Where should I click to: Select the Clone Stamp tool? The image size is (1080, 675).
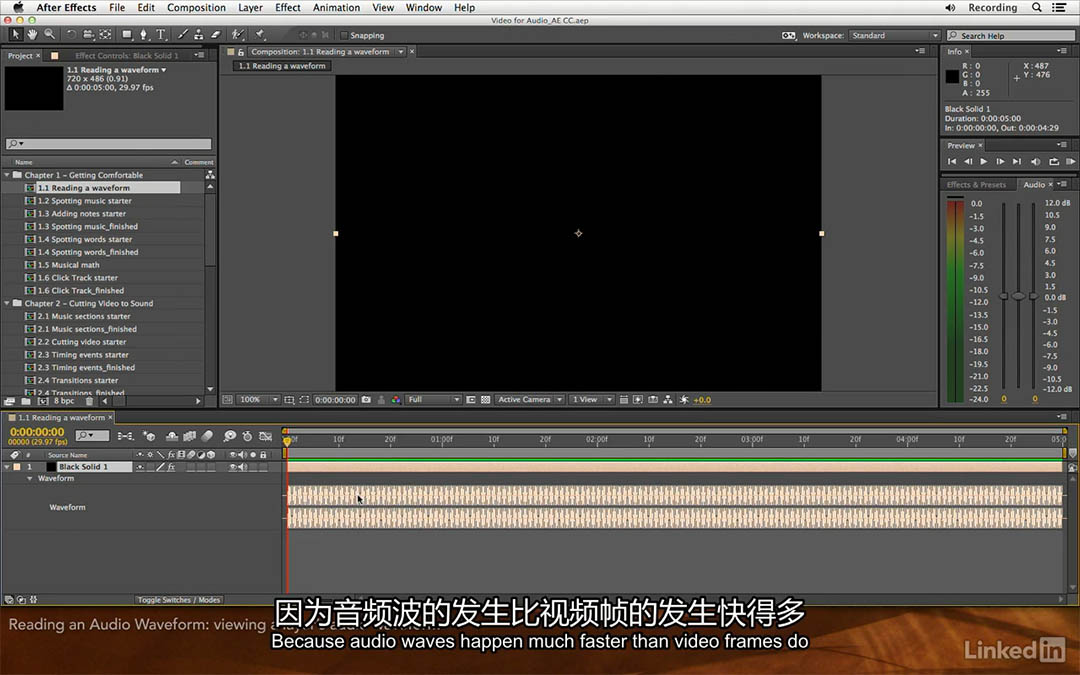pyautogui.click(x=198, y=34)
